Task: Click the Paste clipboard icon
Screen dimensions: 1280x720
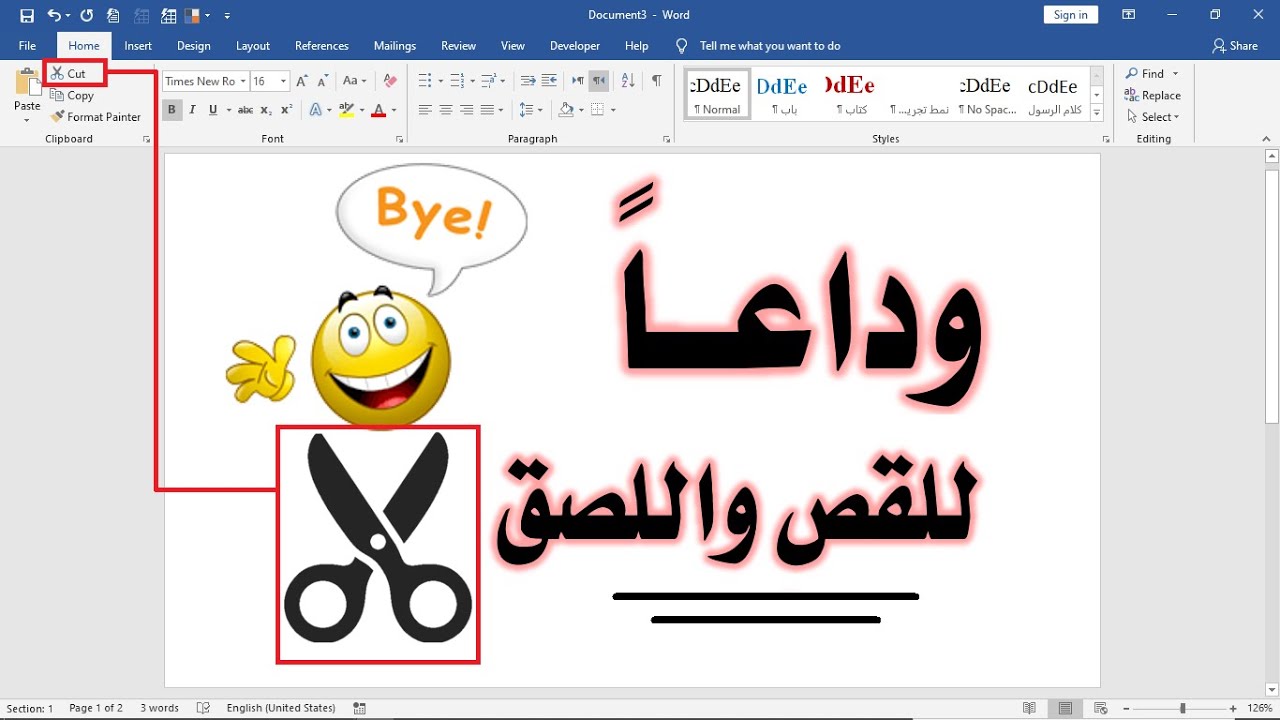Action: [27, 84]
